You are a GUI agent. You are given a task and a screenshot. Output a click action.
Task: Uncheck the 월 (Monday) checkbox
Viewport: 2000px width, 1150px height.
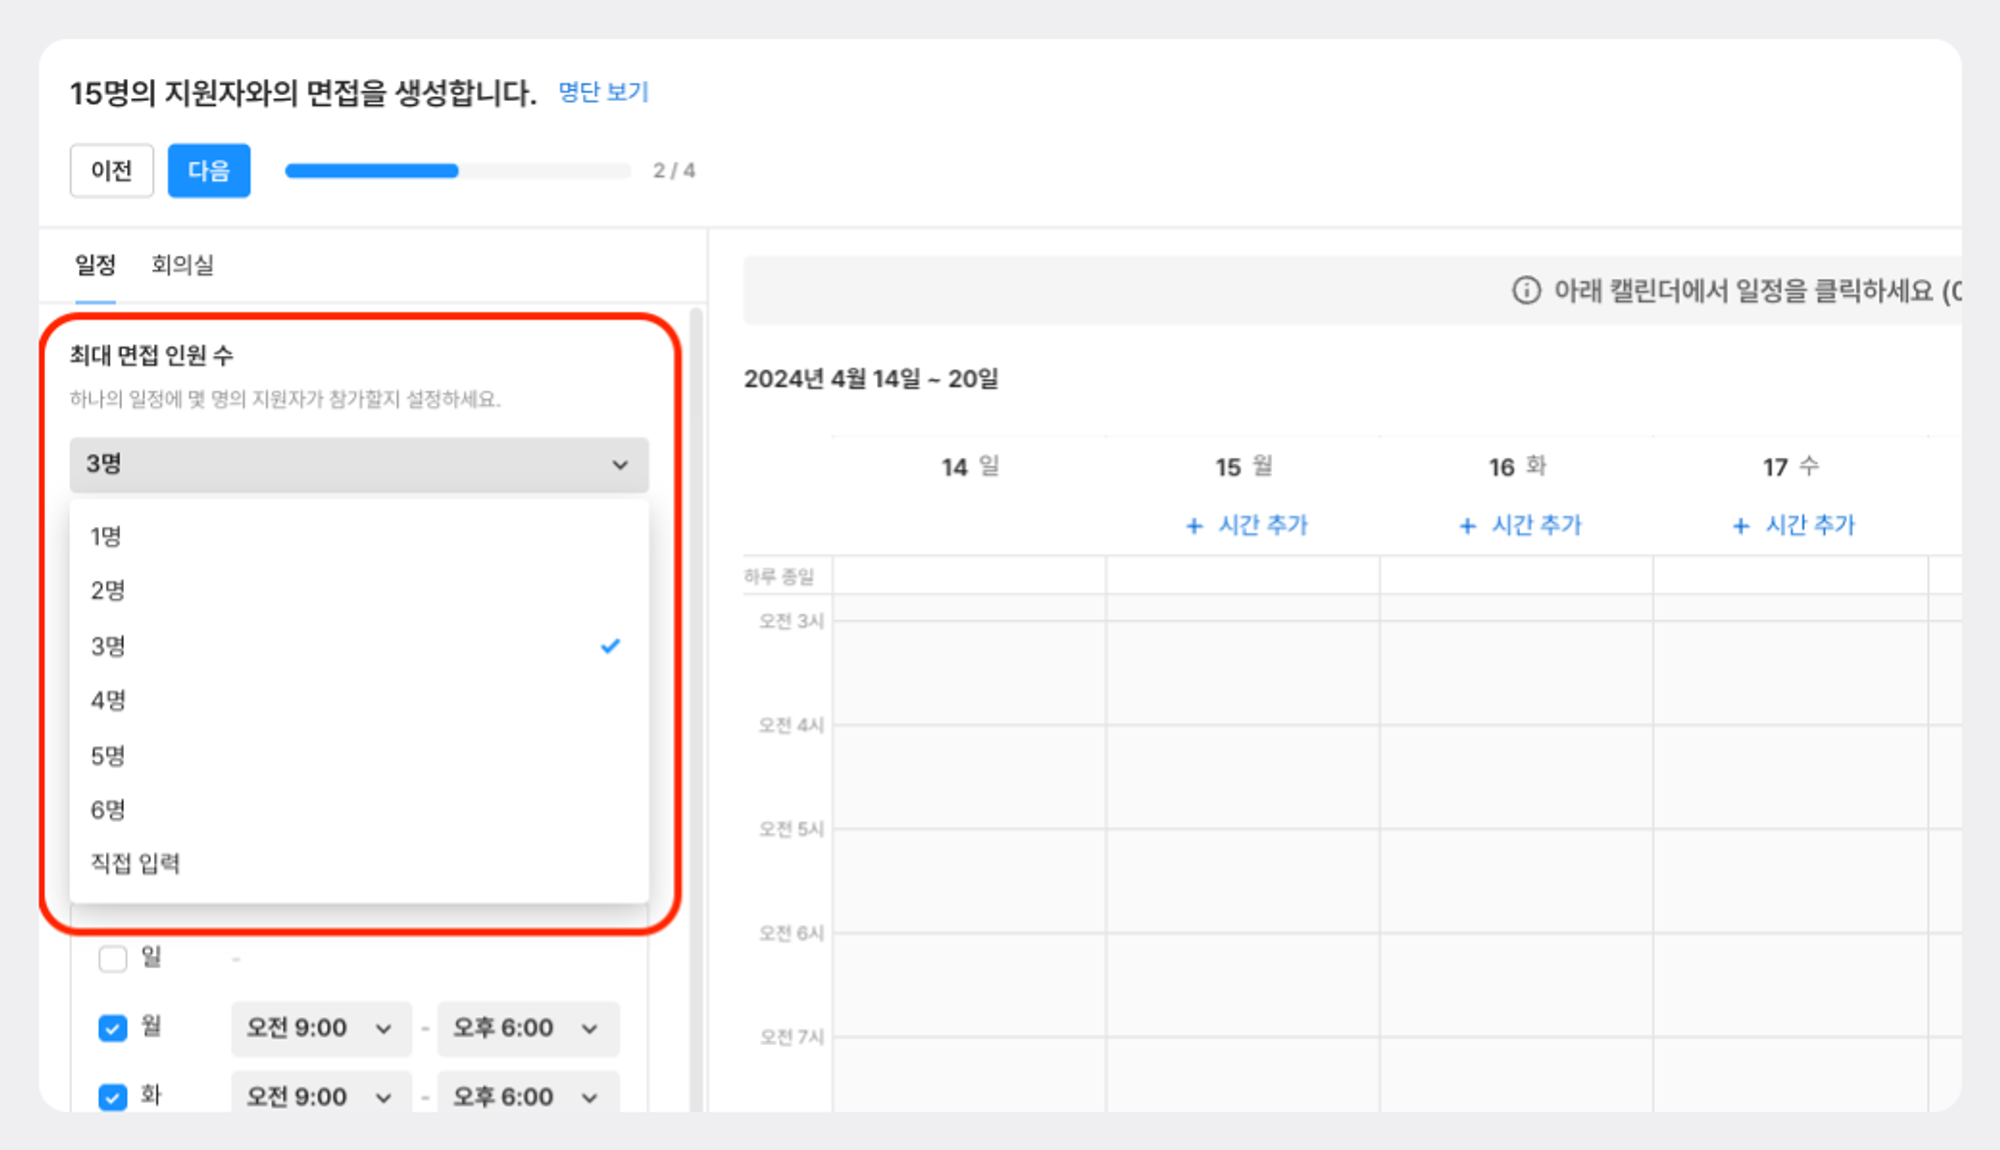[113, 1028]
